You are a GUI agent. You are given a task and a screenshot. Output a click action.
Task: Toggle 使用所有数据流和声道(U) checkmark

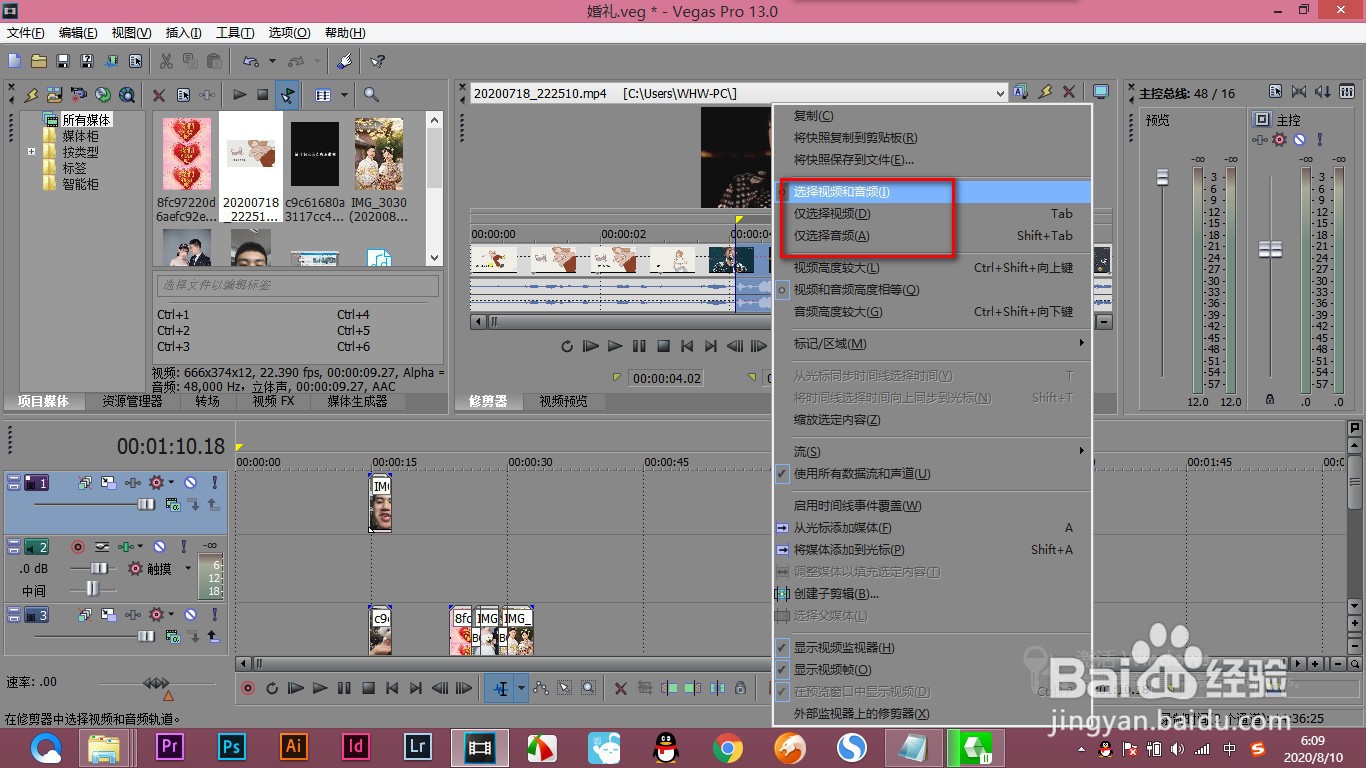pos(932,474)
